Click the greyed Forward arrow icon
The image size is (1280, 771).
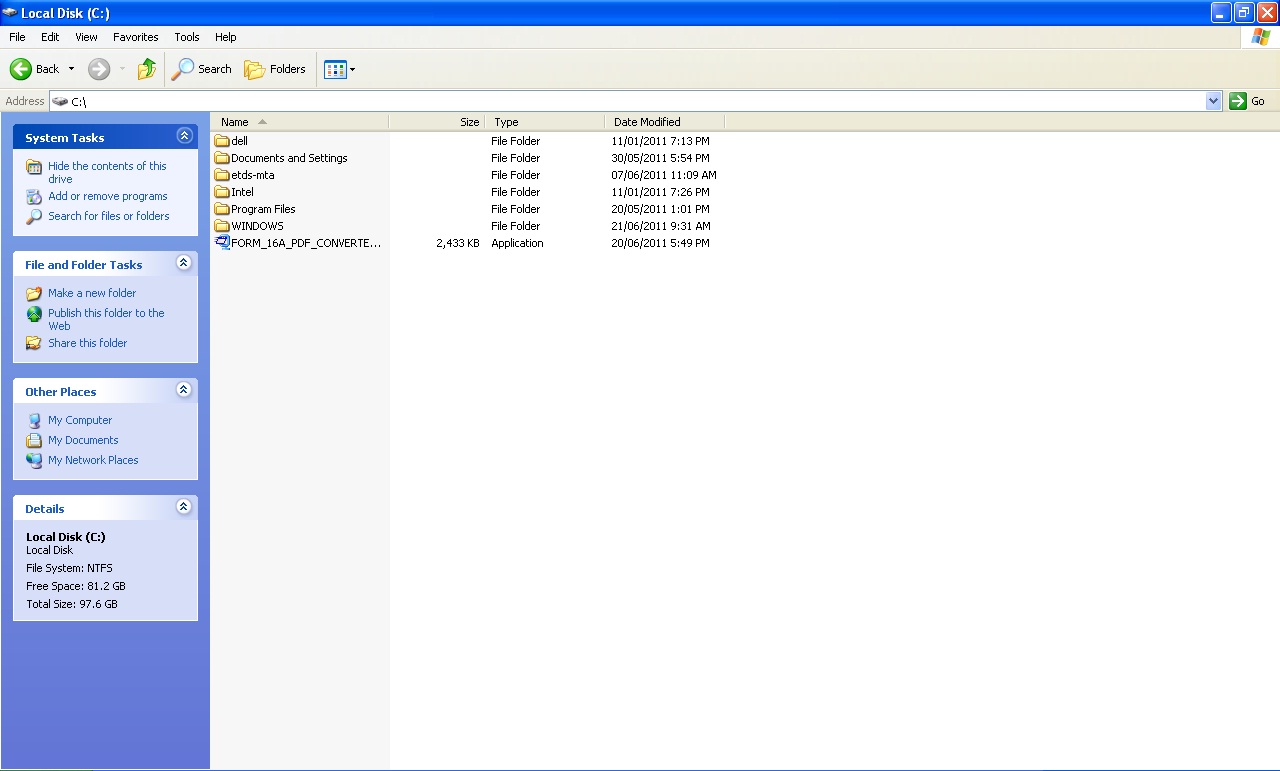click(x=98, y=69)
